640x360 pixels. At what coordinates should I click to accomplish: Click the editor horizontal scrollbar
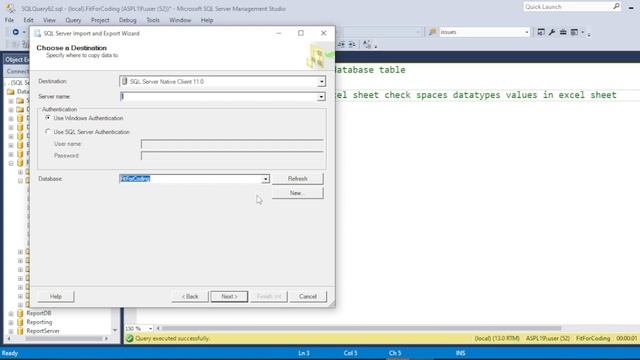click(x=361, y=328)
